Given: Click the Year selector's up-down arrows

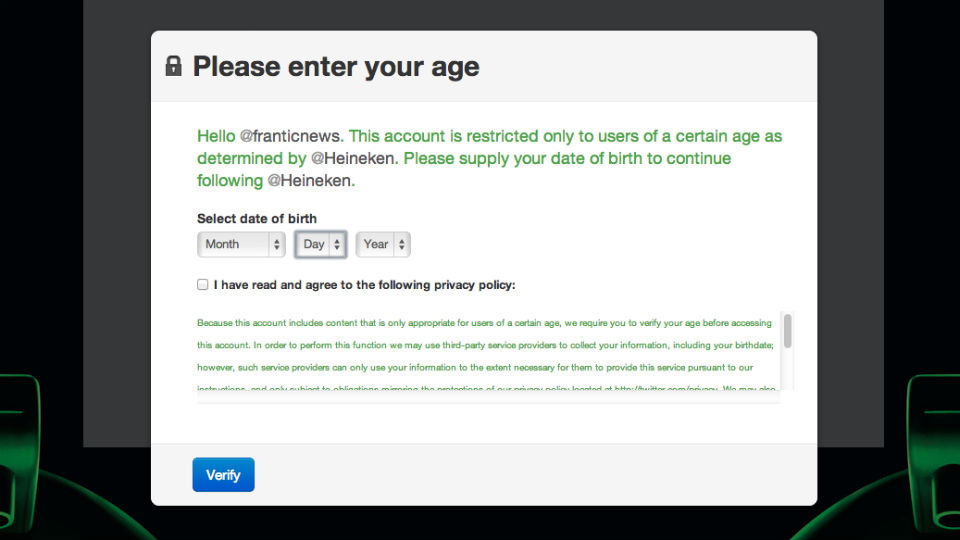Looking at the screenshot, I should pos(401,244).
